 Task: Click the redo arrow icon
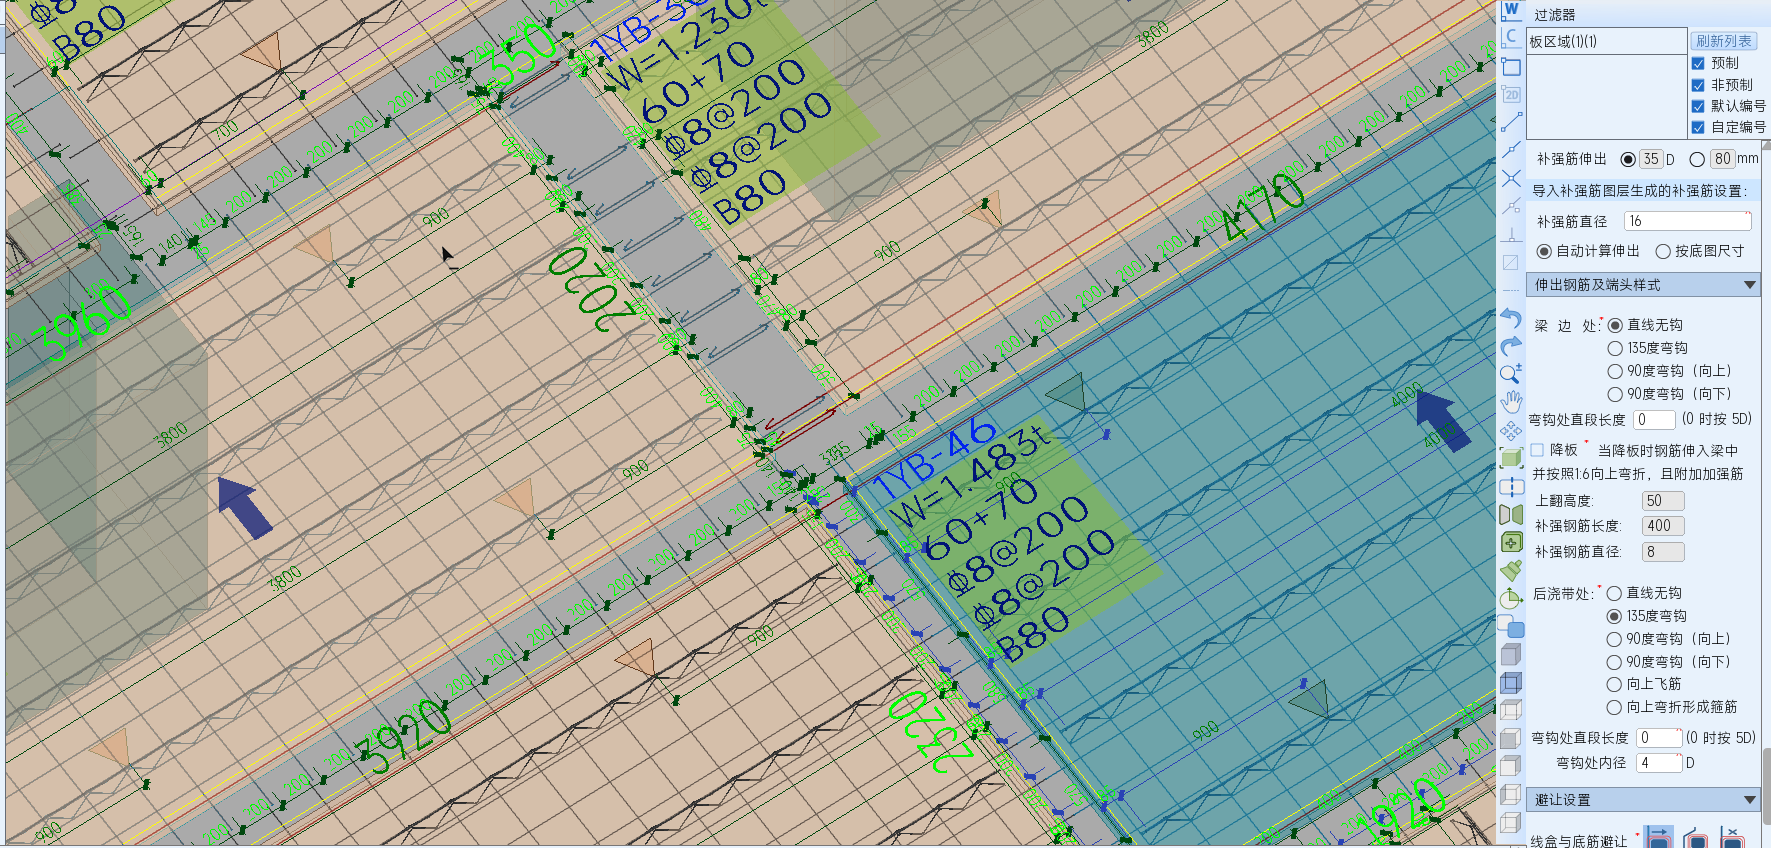point(1510,346)
